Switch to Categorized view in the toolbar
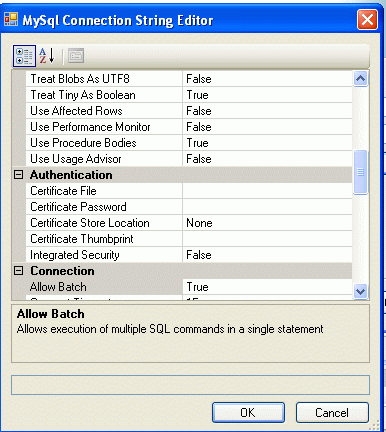The width and height of the screenshot is (386, 432). coord(24,56)
